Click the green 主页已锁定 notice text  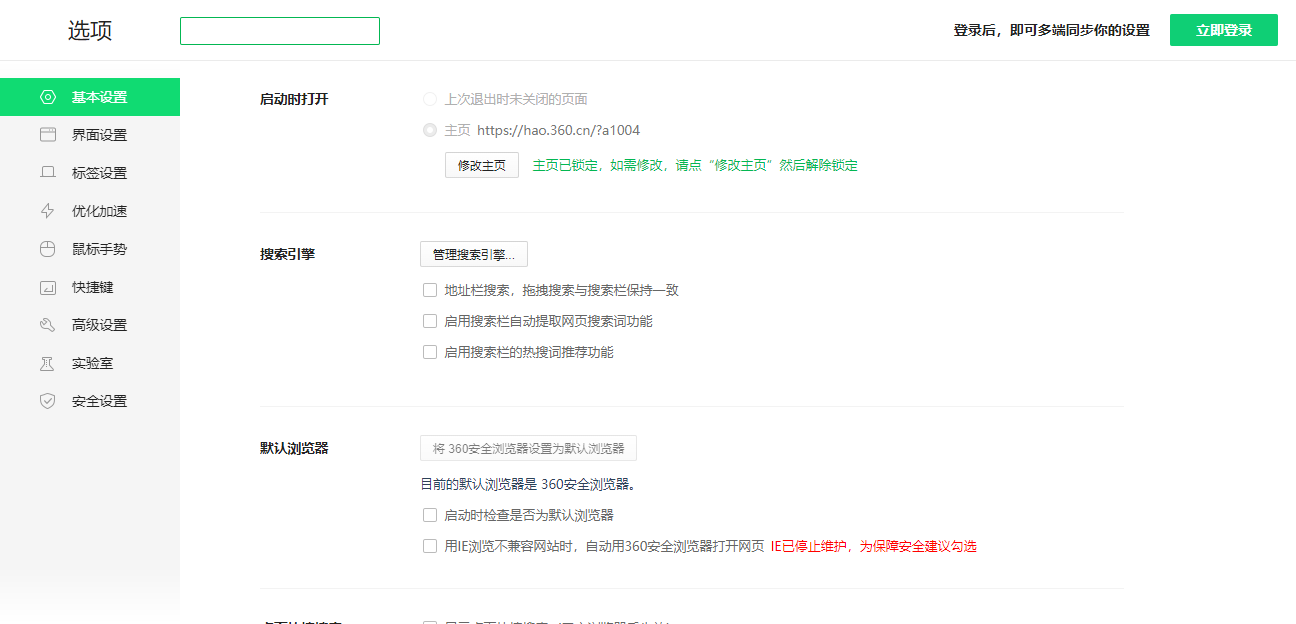[695, 165]
